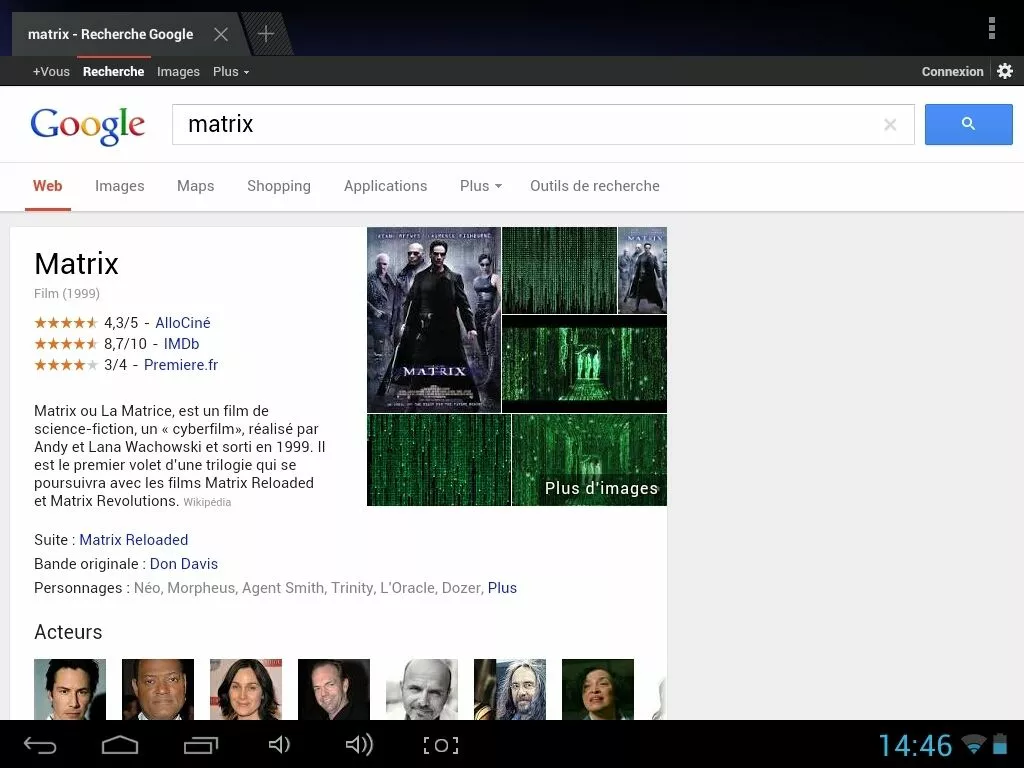Open Google settings gear

(1005, 71)
